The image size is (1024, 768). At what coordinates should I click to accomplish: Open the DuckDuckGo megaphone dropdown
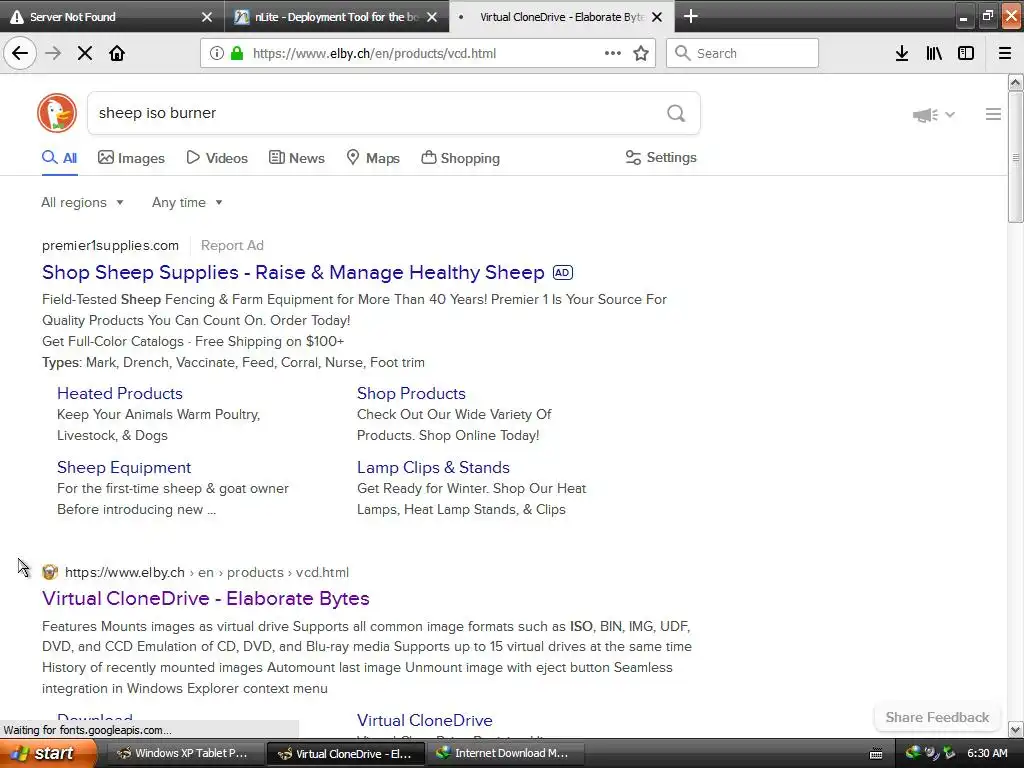coord(933,115)
